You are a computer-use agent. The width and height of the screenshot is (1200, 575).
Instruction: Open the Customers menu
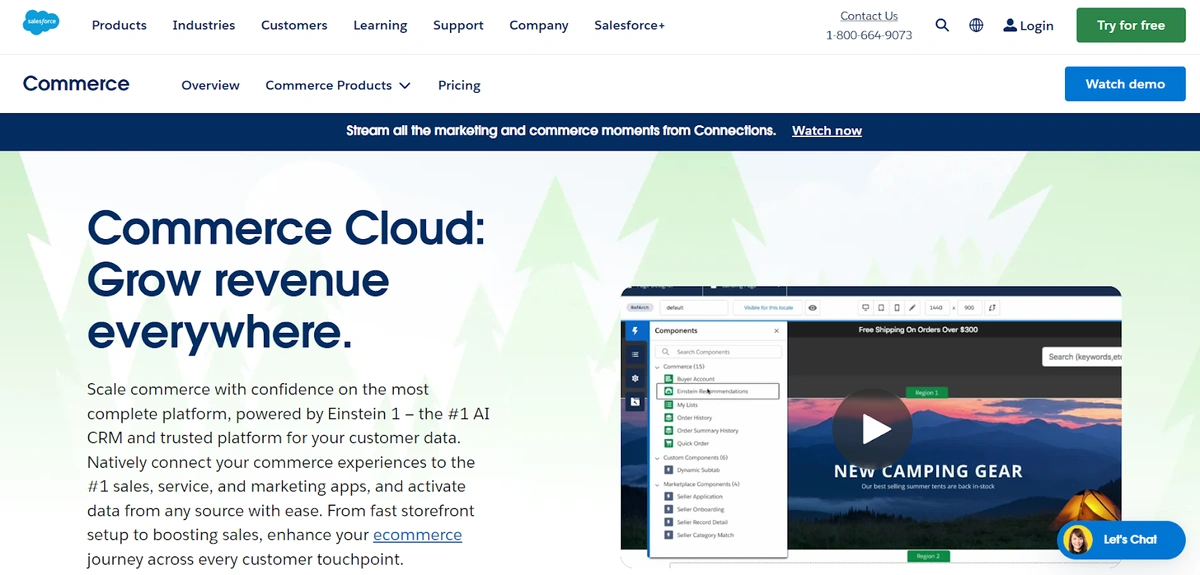[x=294, y=25]
